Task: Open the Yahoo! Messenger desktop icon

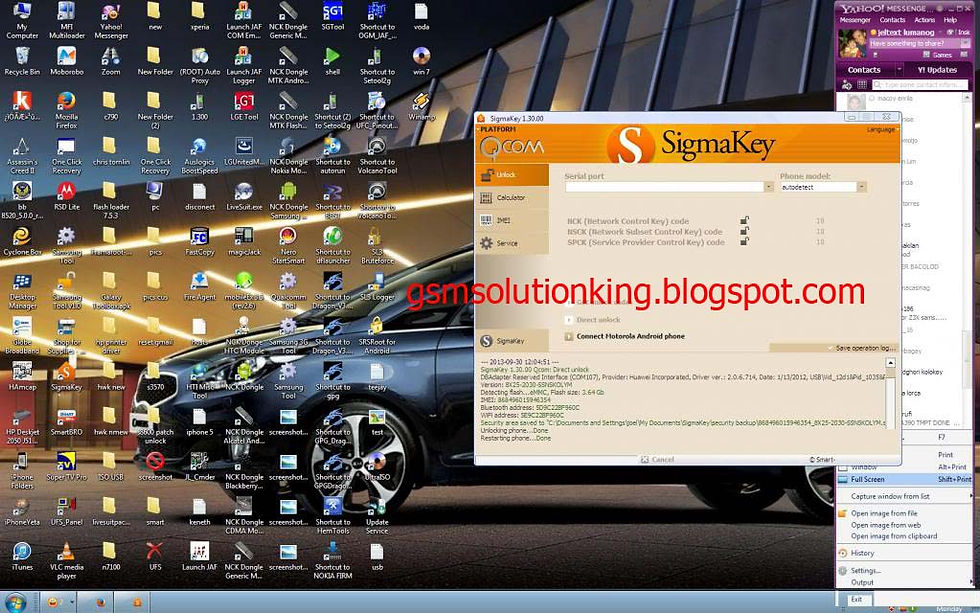Action: click(111, 21)
